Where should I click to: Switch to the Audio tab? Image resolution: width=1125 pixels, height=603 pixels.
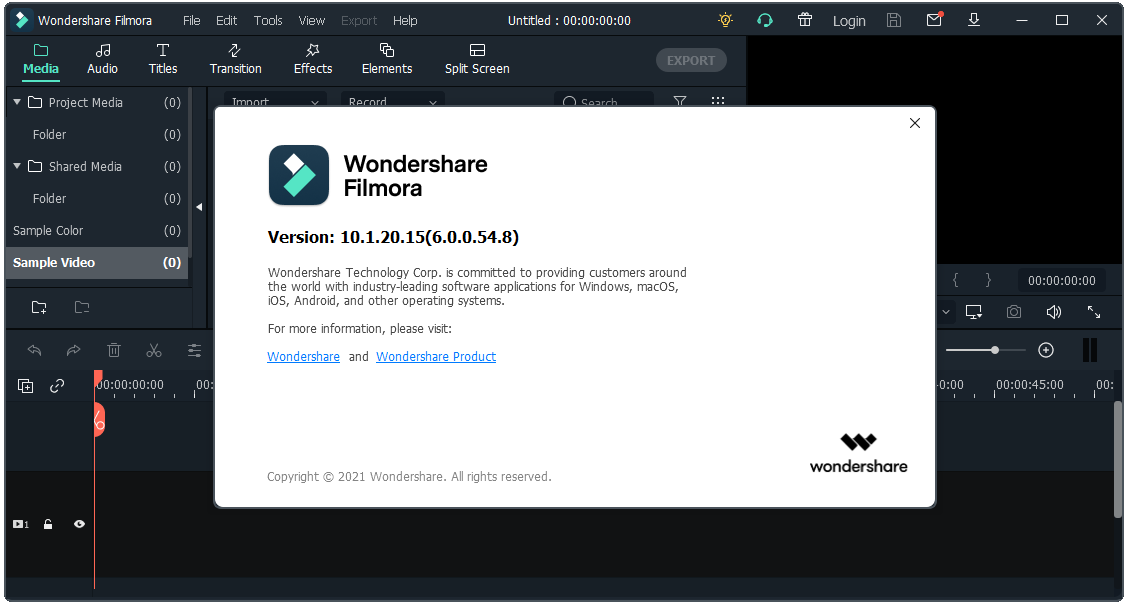pyautogui.click(x=103, y=60)
